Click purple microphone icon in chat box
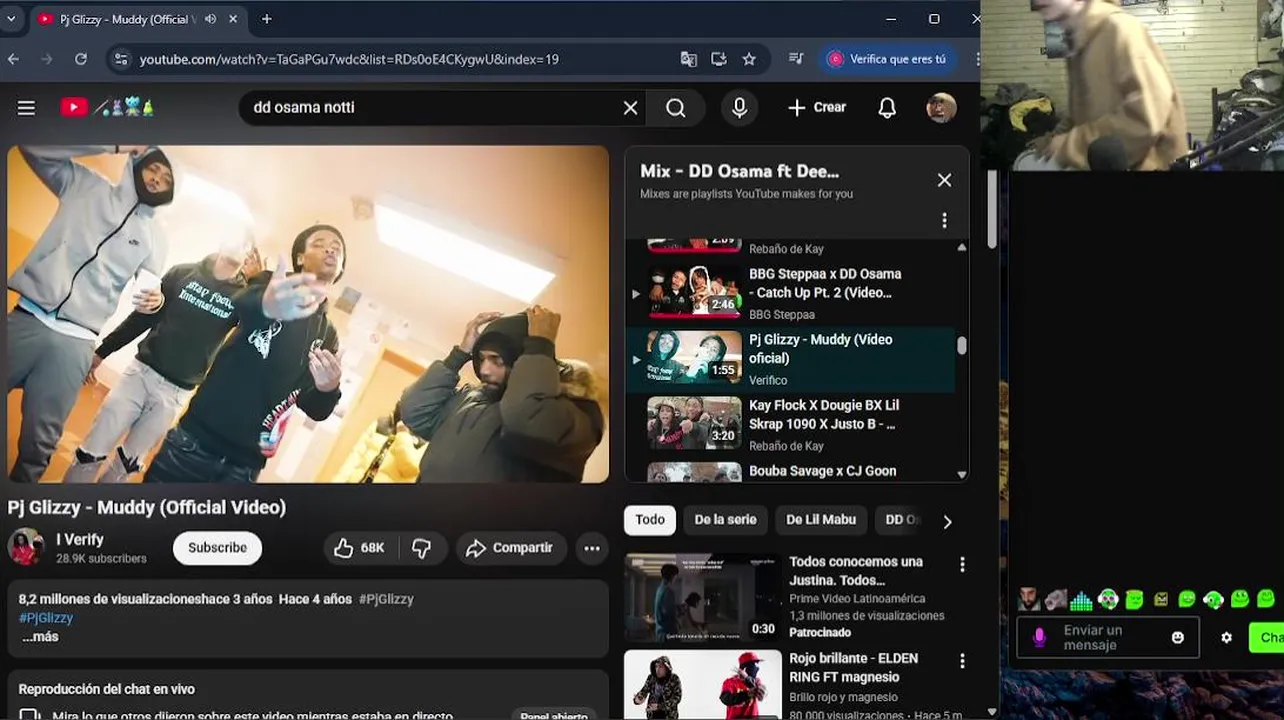 pos(1039,637)
